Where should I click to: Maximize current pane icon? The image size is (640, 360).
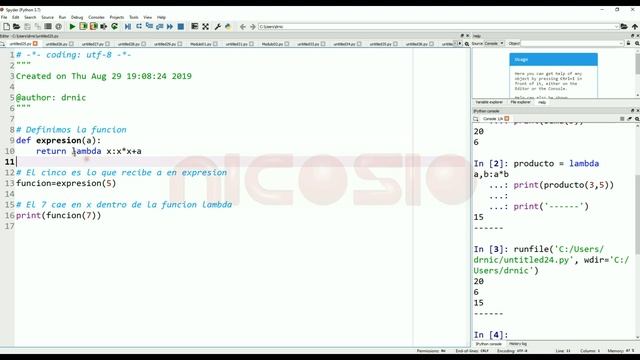pyautogui.click(x=195, y=27)
